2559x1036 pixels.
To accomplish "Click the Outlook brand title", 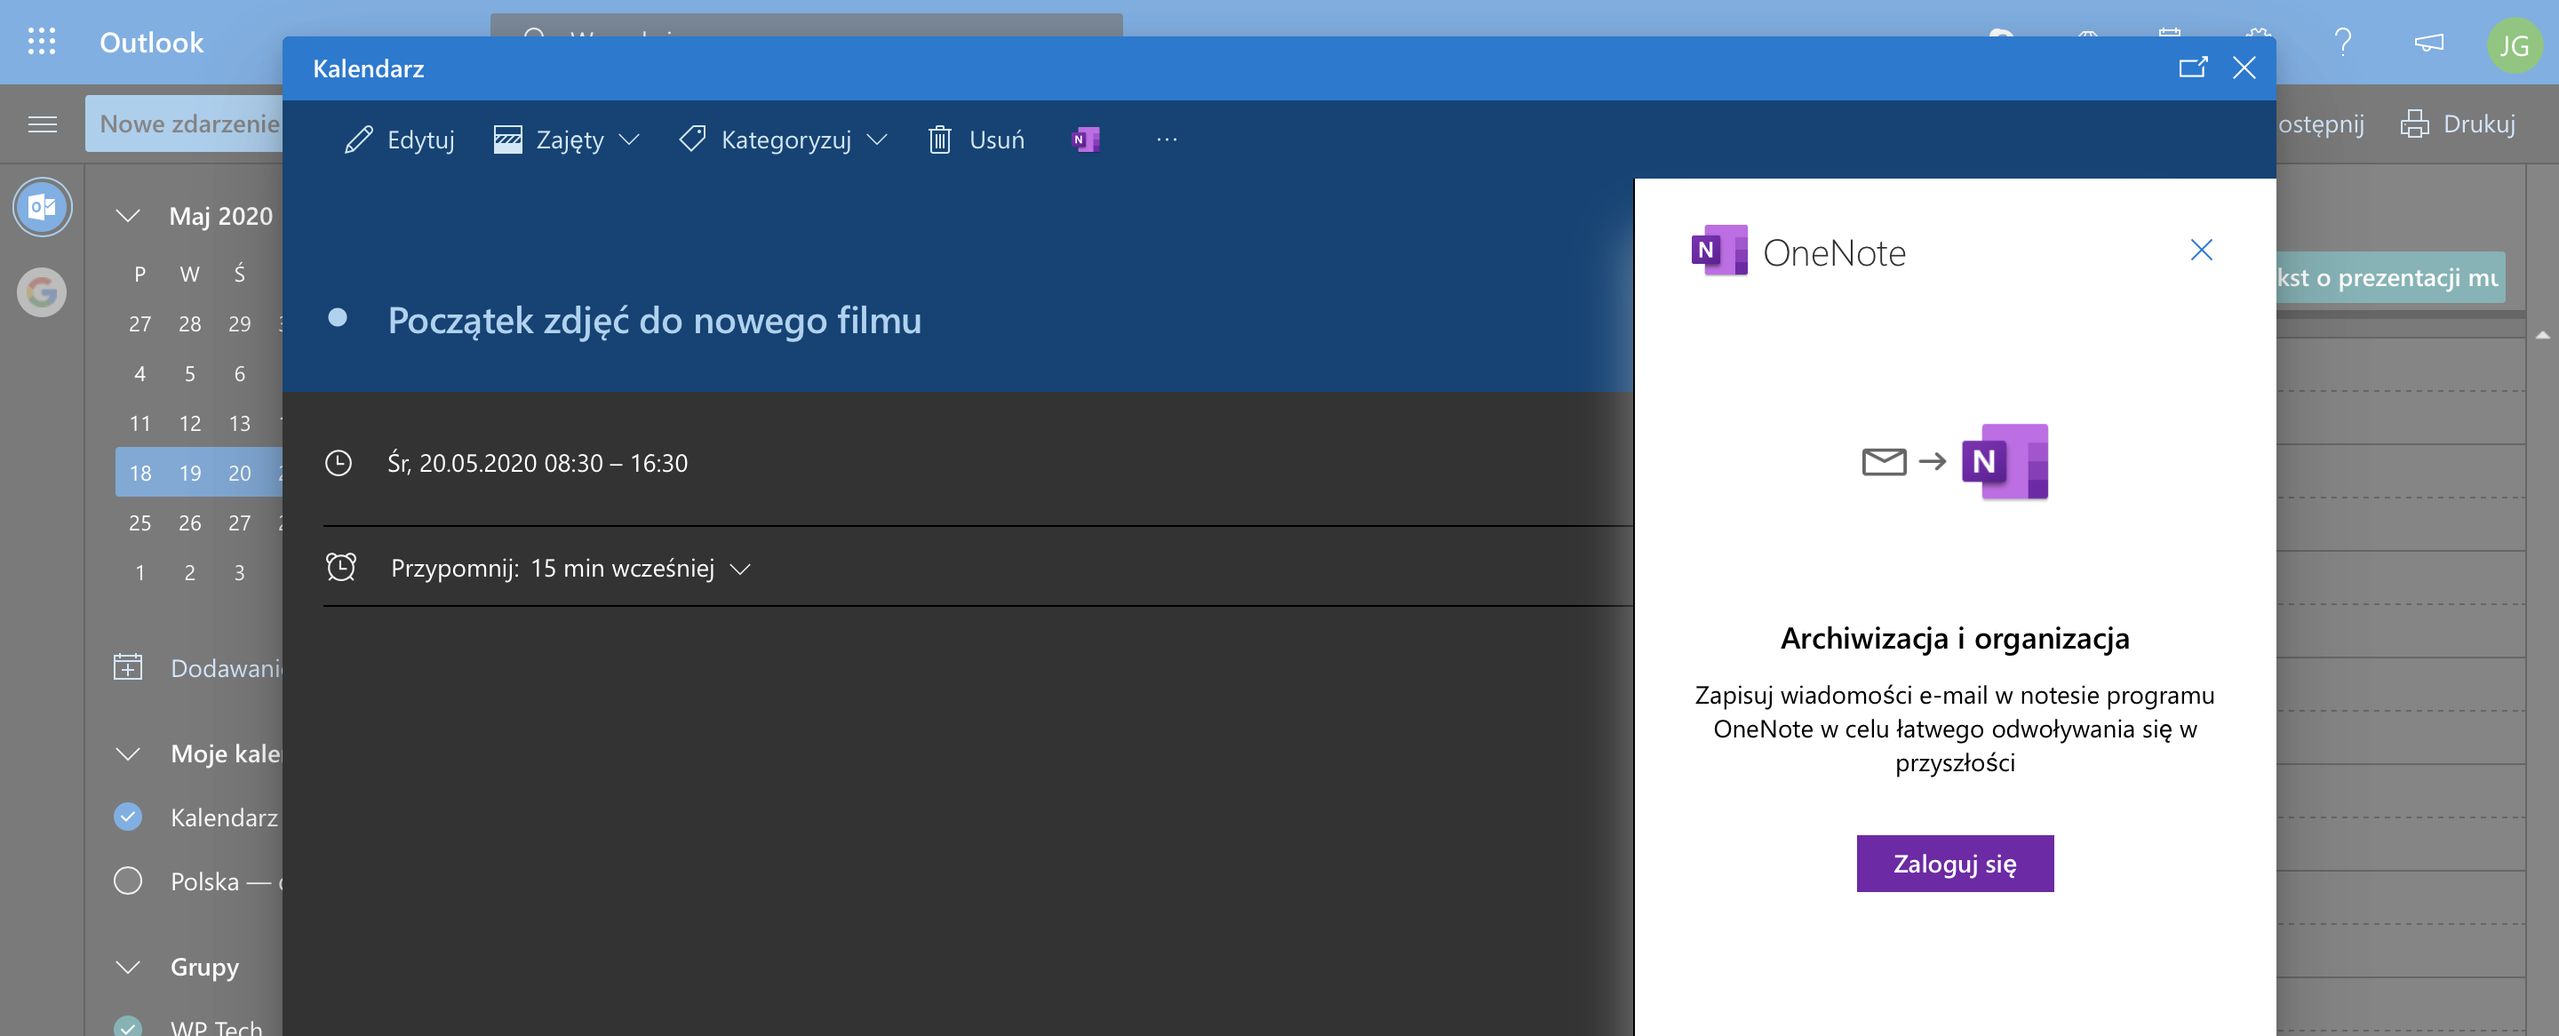I will [x=151, y=42].
